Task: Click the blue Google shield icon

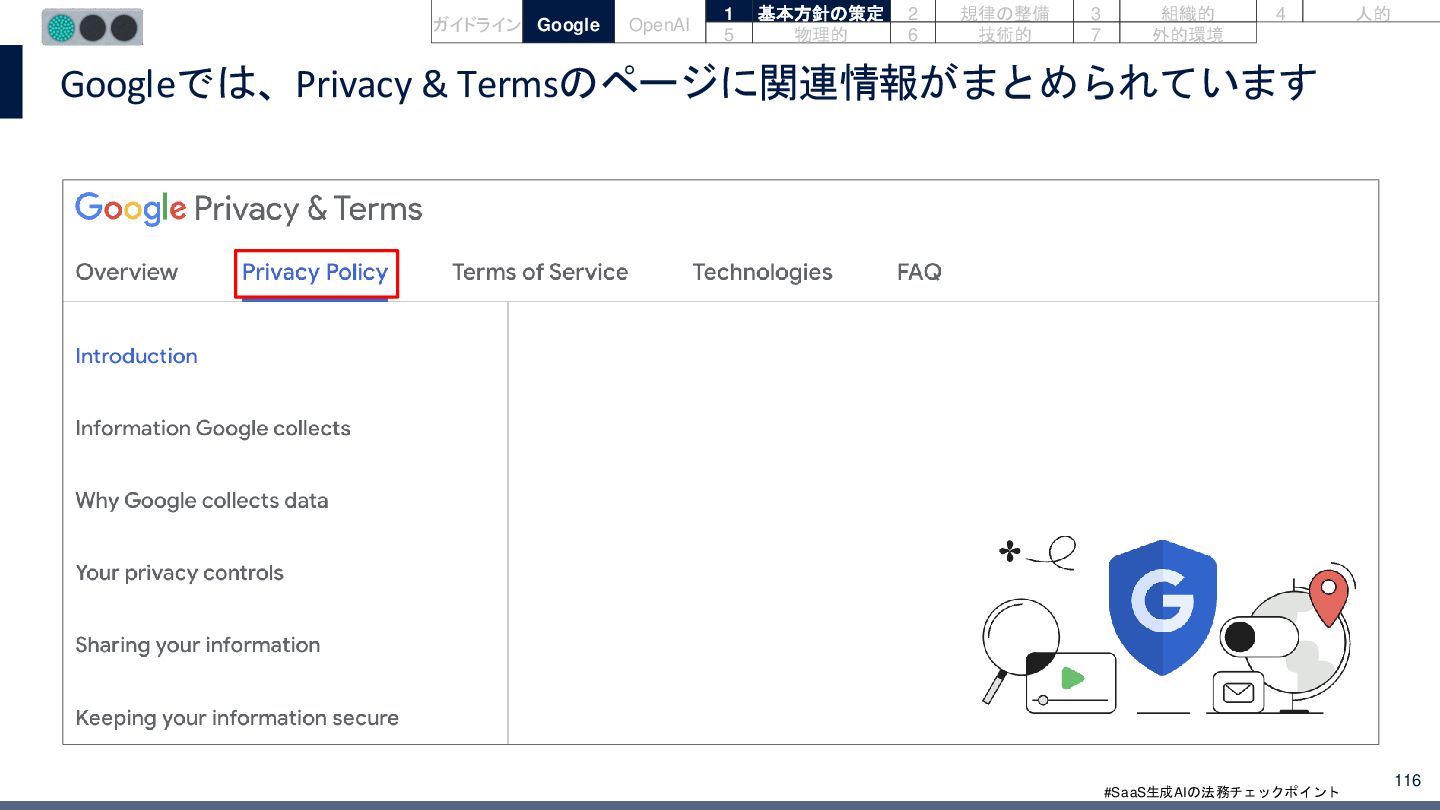Action: click(1162, 606)
